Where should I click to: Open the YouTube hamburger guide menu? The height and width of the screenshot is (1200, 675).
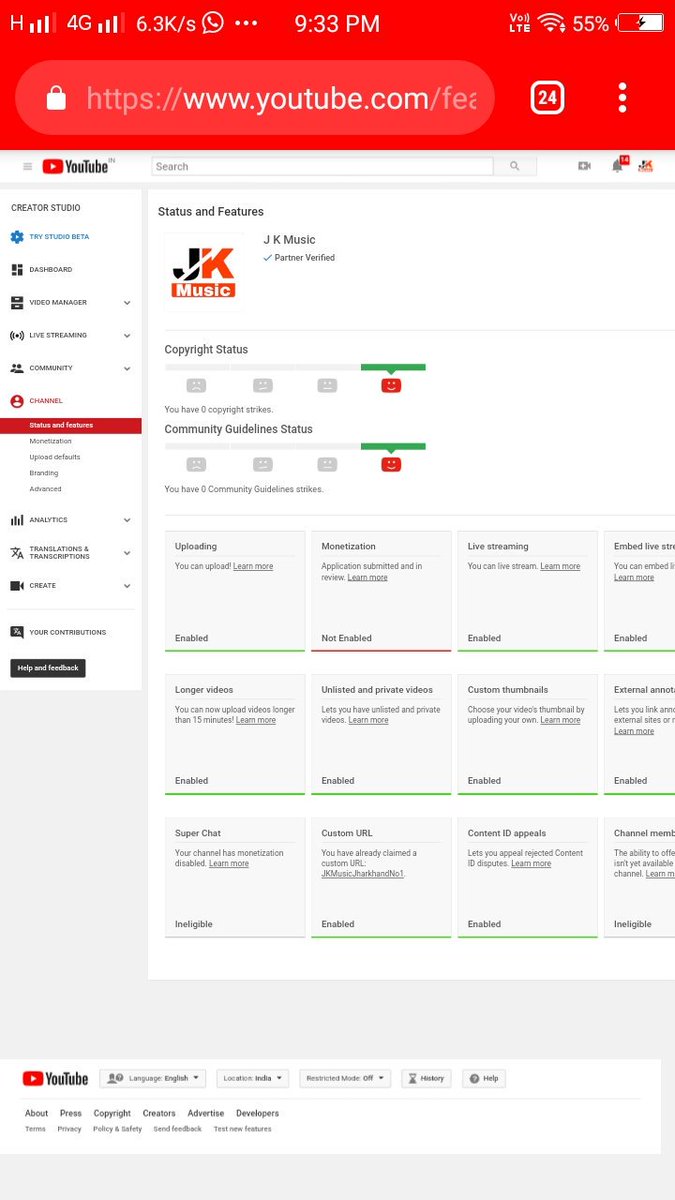click(x=28, y=166)
